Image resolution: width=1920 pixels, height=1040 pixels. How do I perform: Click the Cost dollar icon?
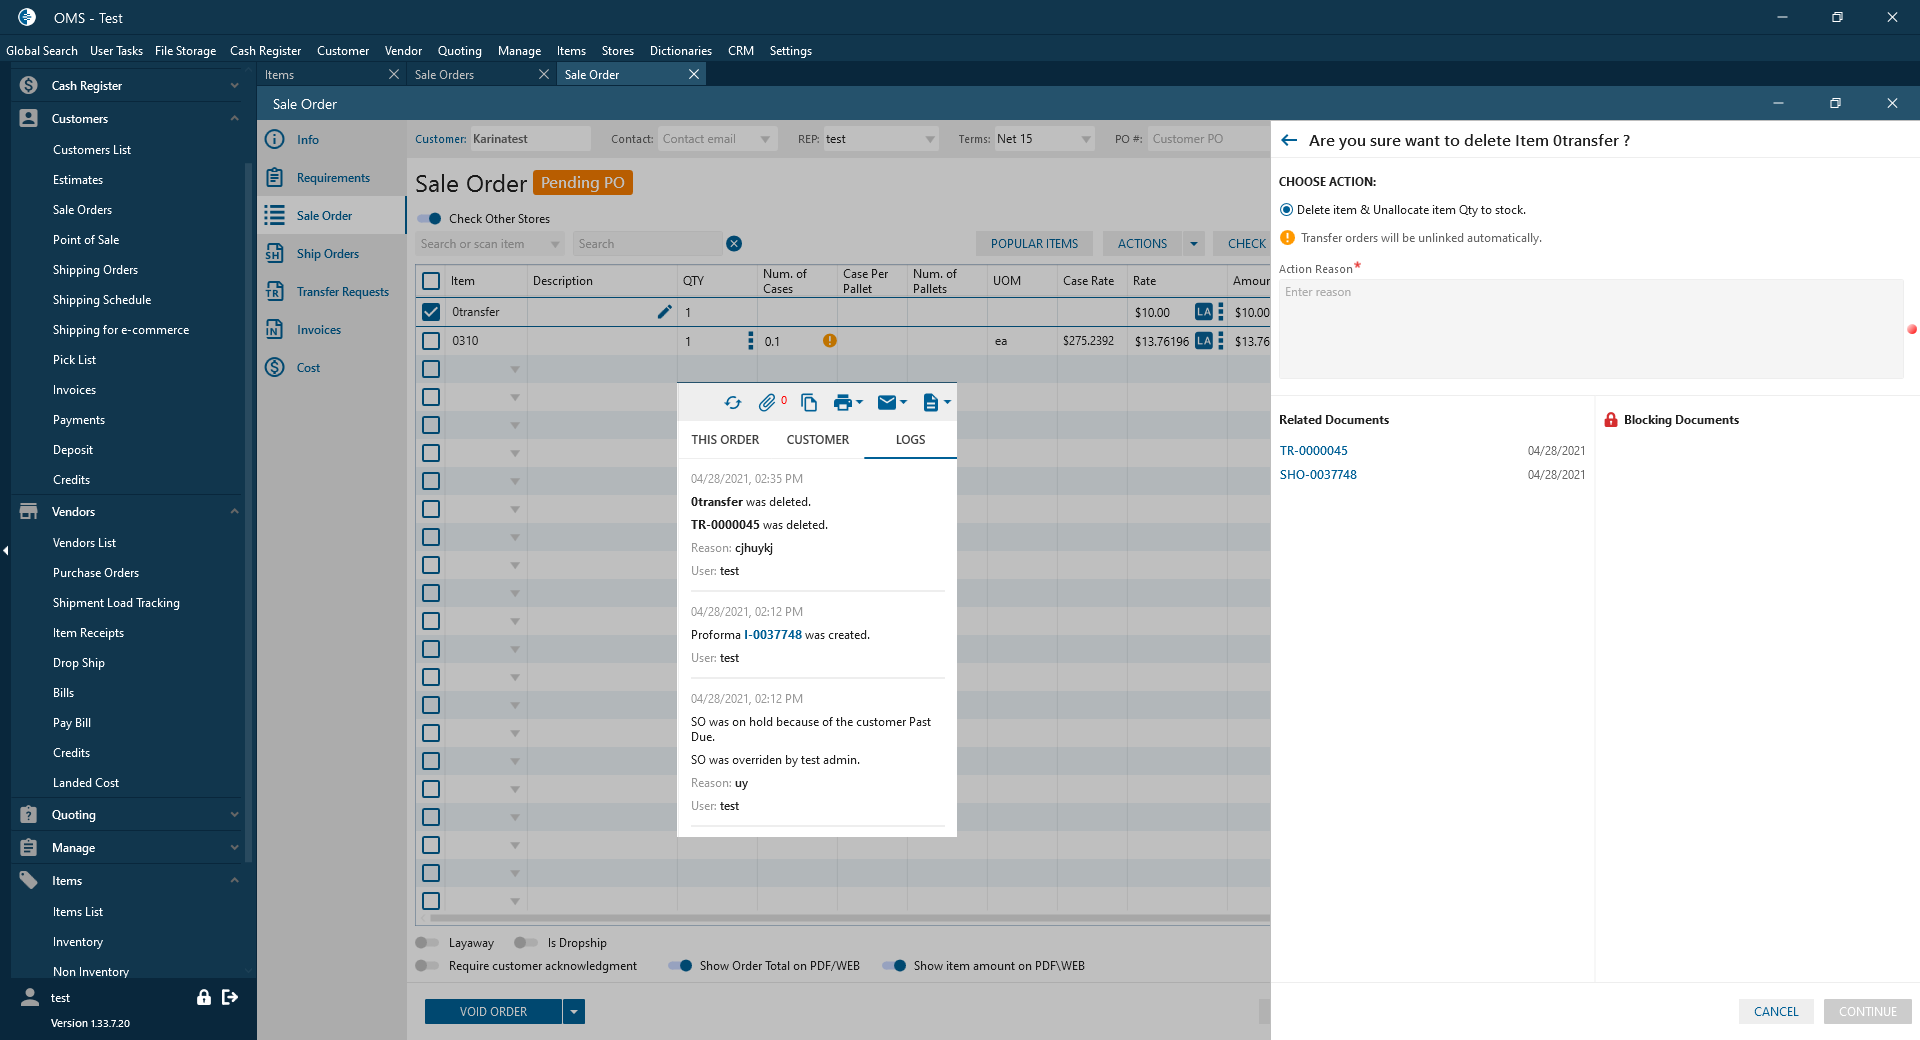(275, 368)
